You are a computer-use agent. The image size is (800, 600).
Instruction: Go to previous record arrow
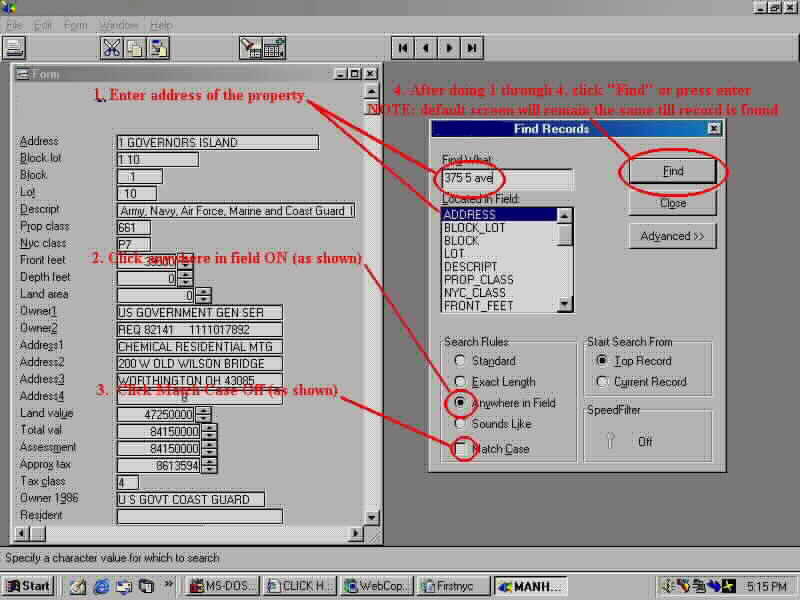[426, 47]
